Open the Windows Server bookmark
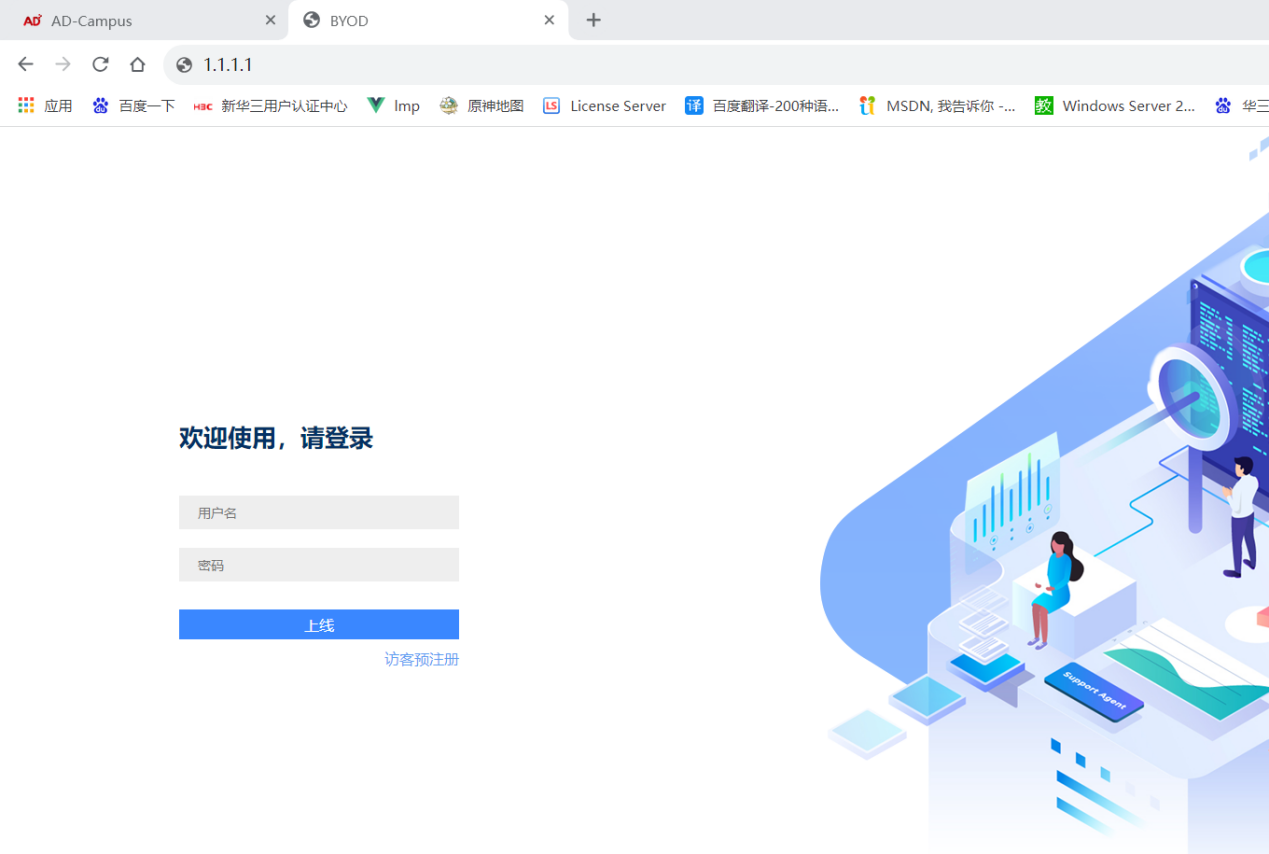1269x854 pixels. point(1115,106)
